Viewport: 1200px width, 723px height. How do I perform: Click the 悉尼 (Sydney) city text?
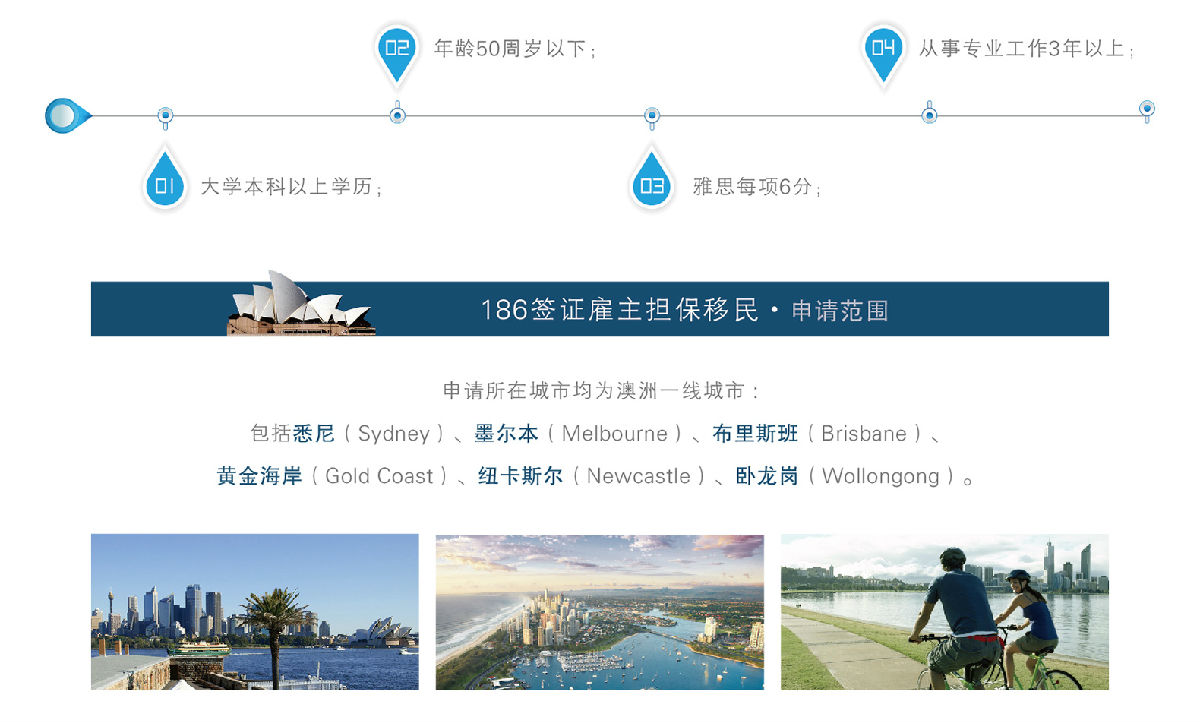pyautogui.click(x=314, y=434)
